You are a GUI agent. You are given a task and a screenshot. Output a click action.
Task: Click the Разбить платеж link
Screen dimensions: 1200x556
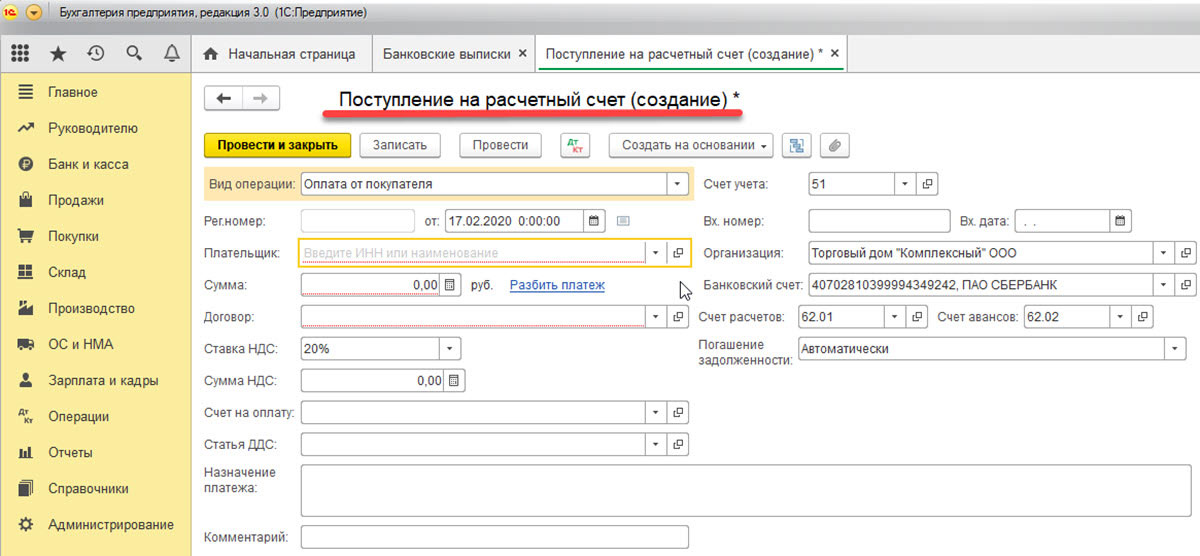tap(557, 285)
